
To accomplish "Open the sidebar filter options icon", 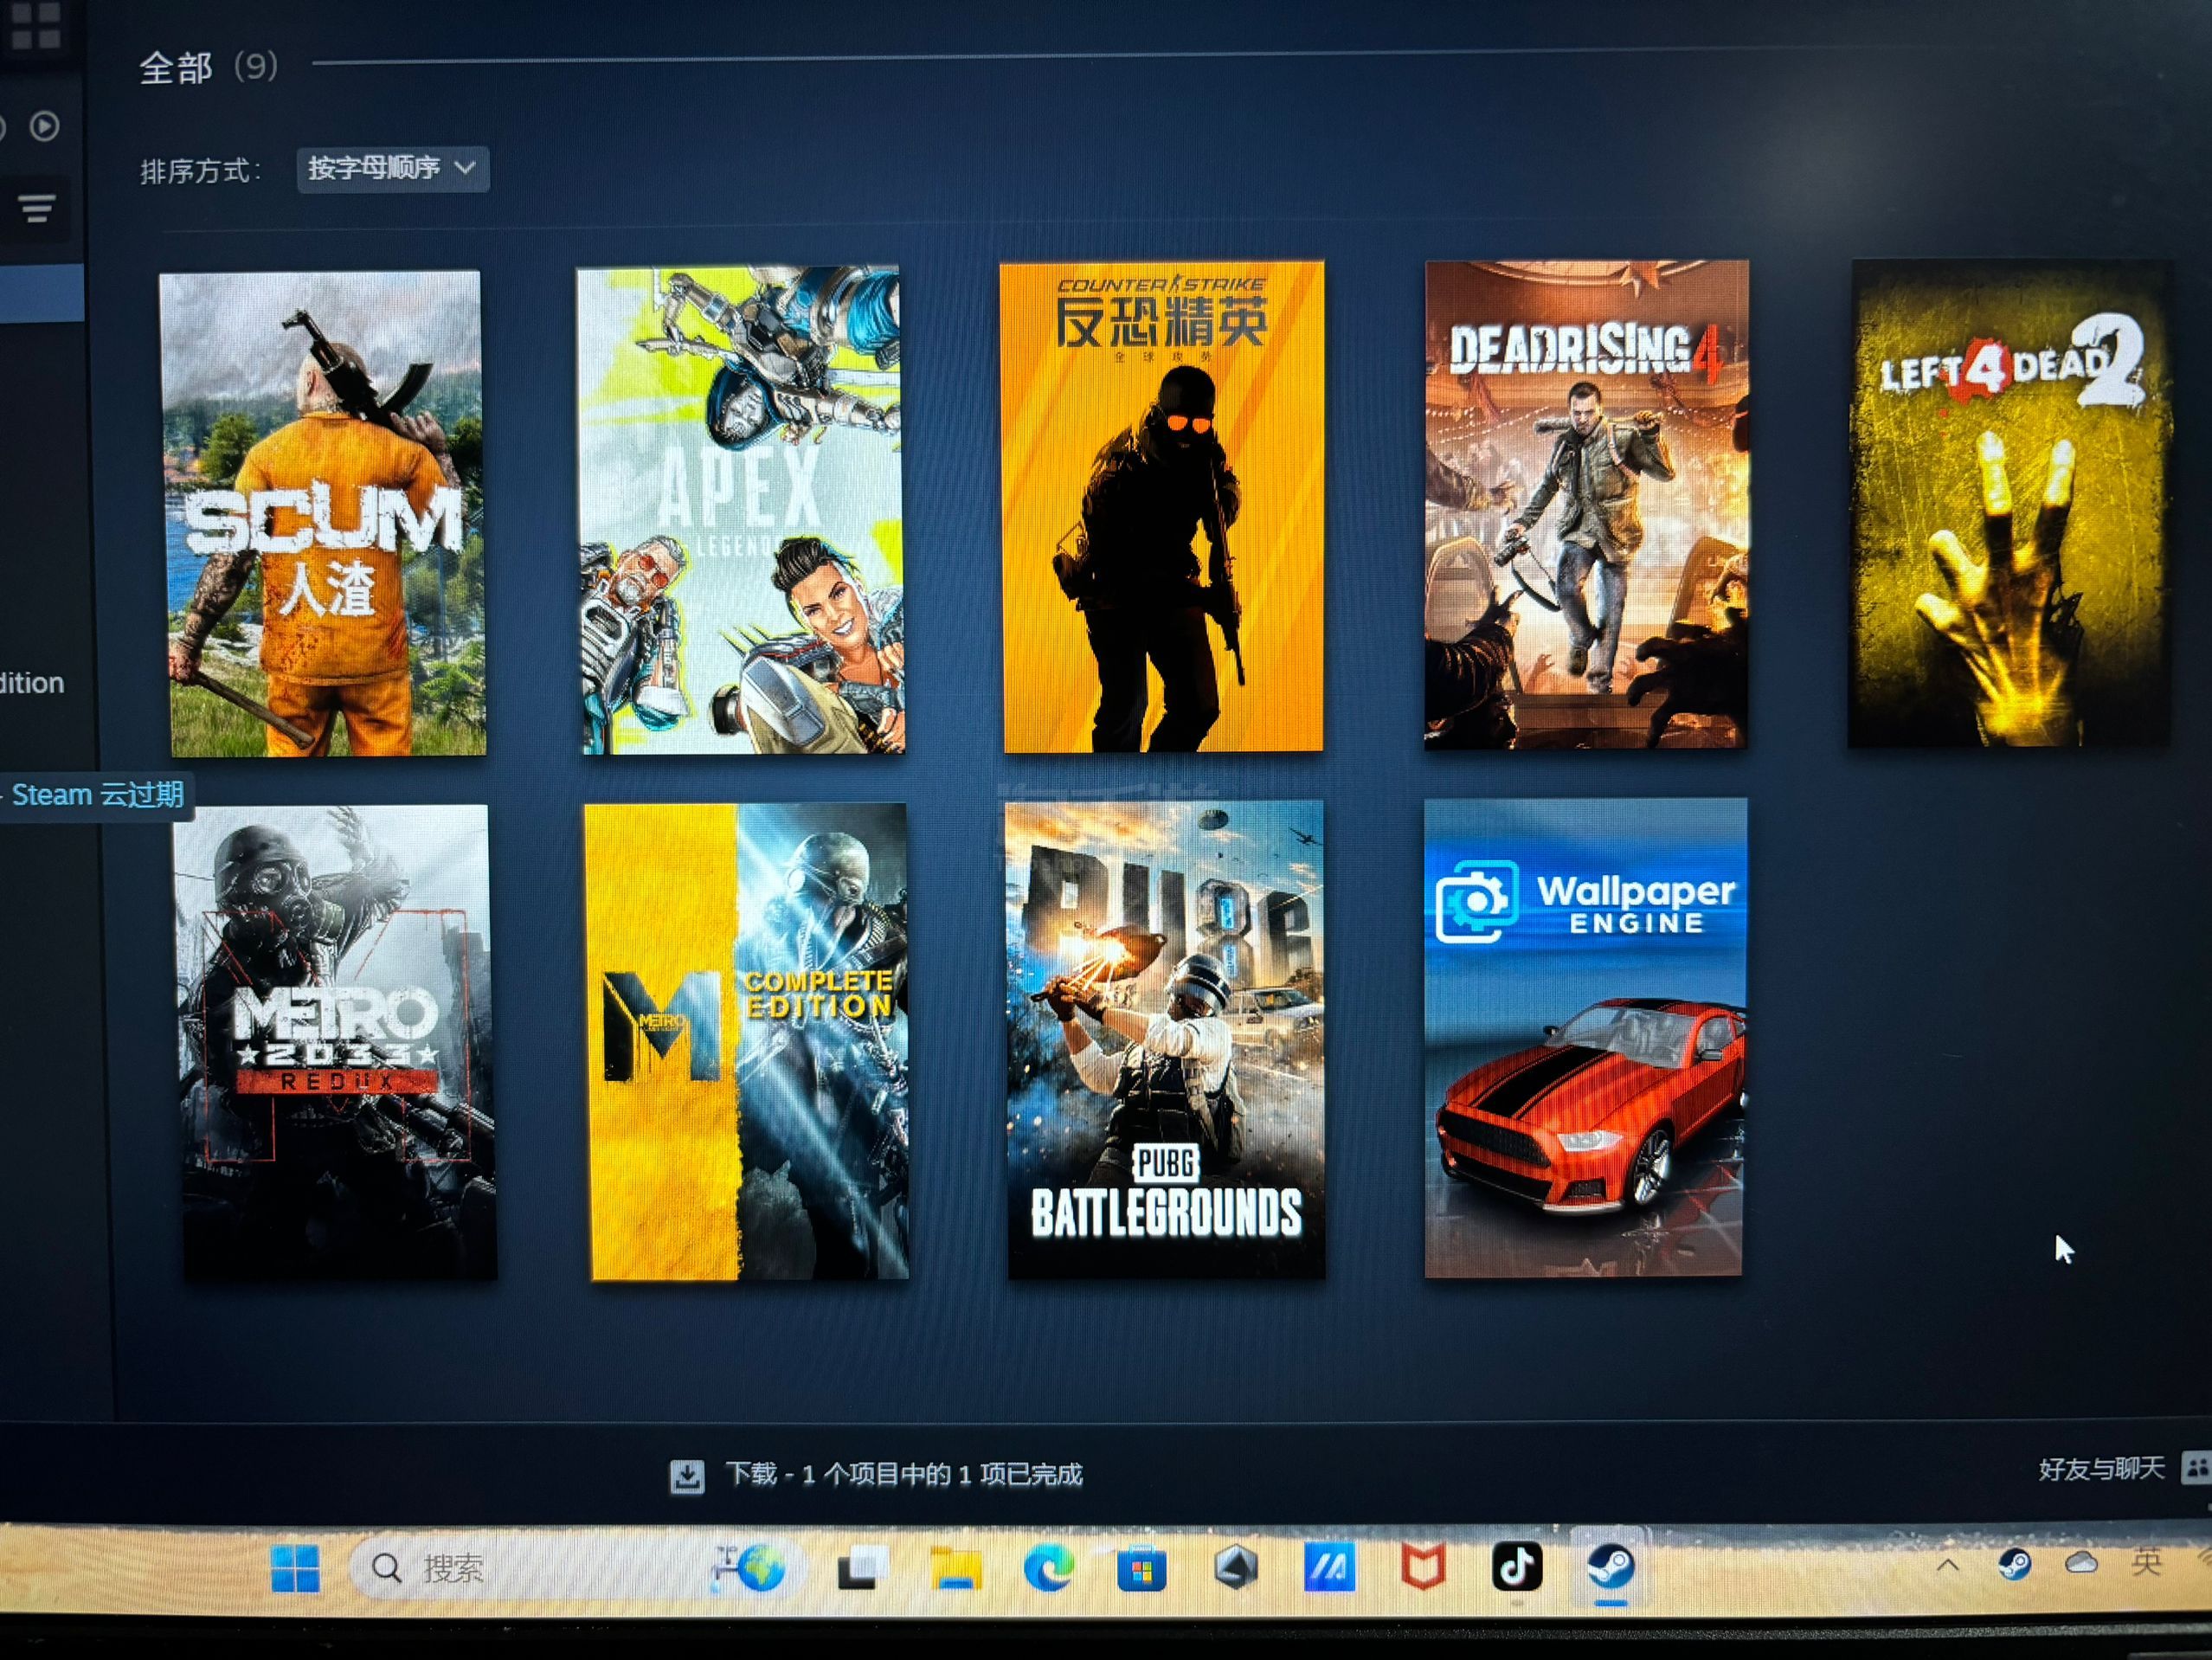I will [x=37, y=209].
